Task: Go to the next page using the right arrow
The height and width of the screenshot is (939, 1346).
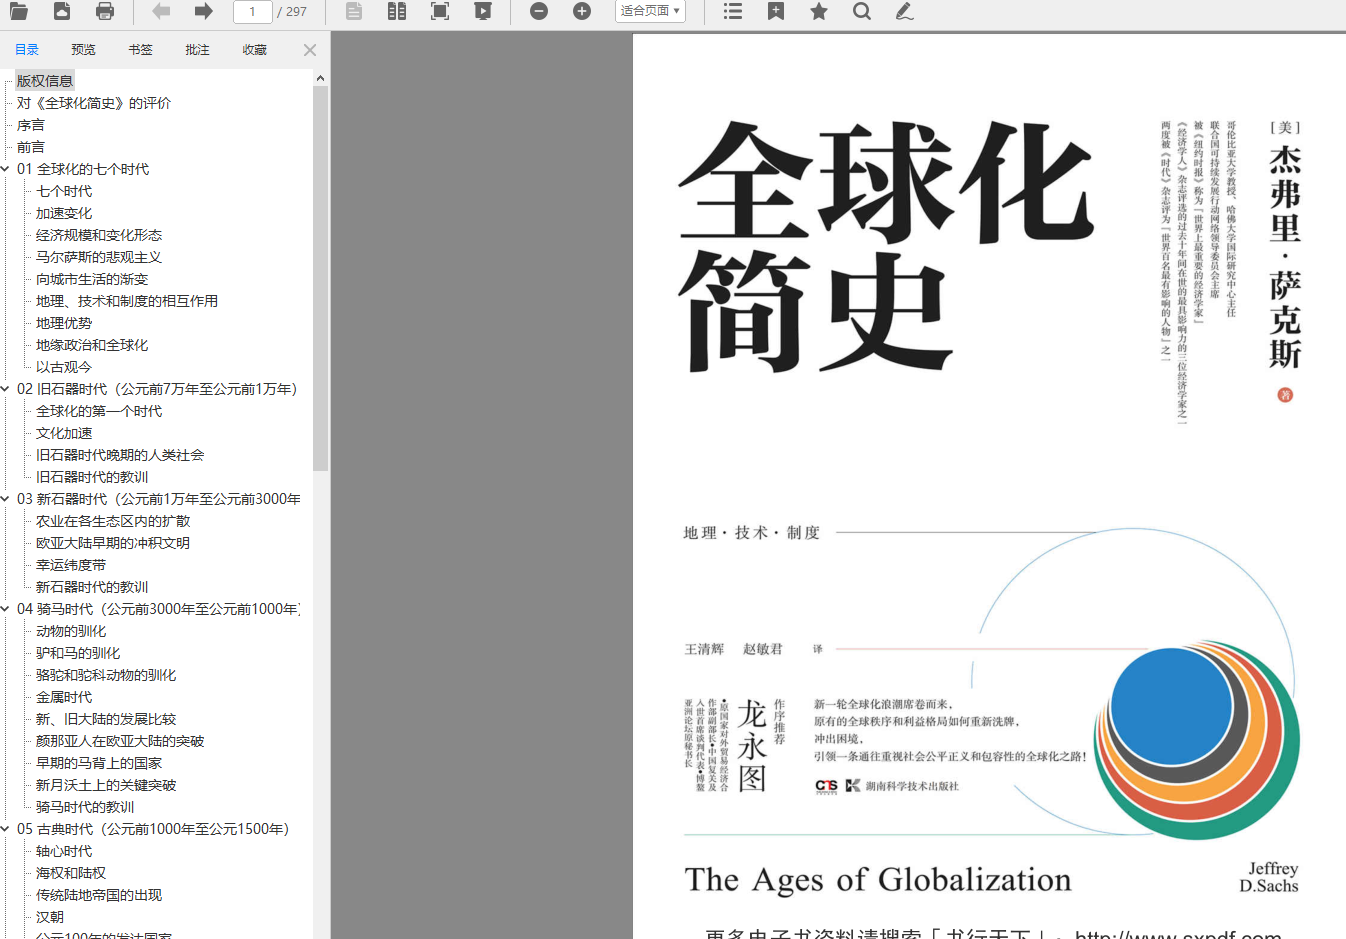Action: [x=203, y=11]
